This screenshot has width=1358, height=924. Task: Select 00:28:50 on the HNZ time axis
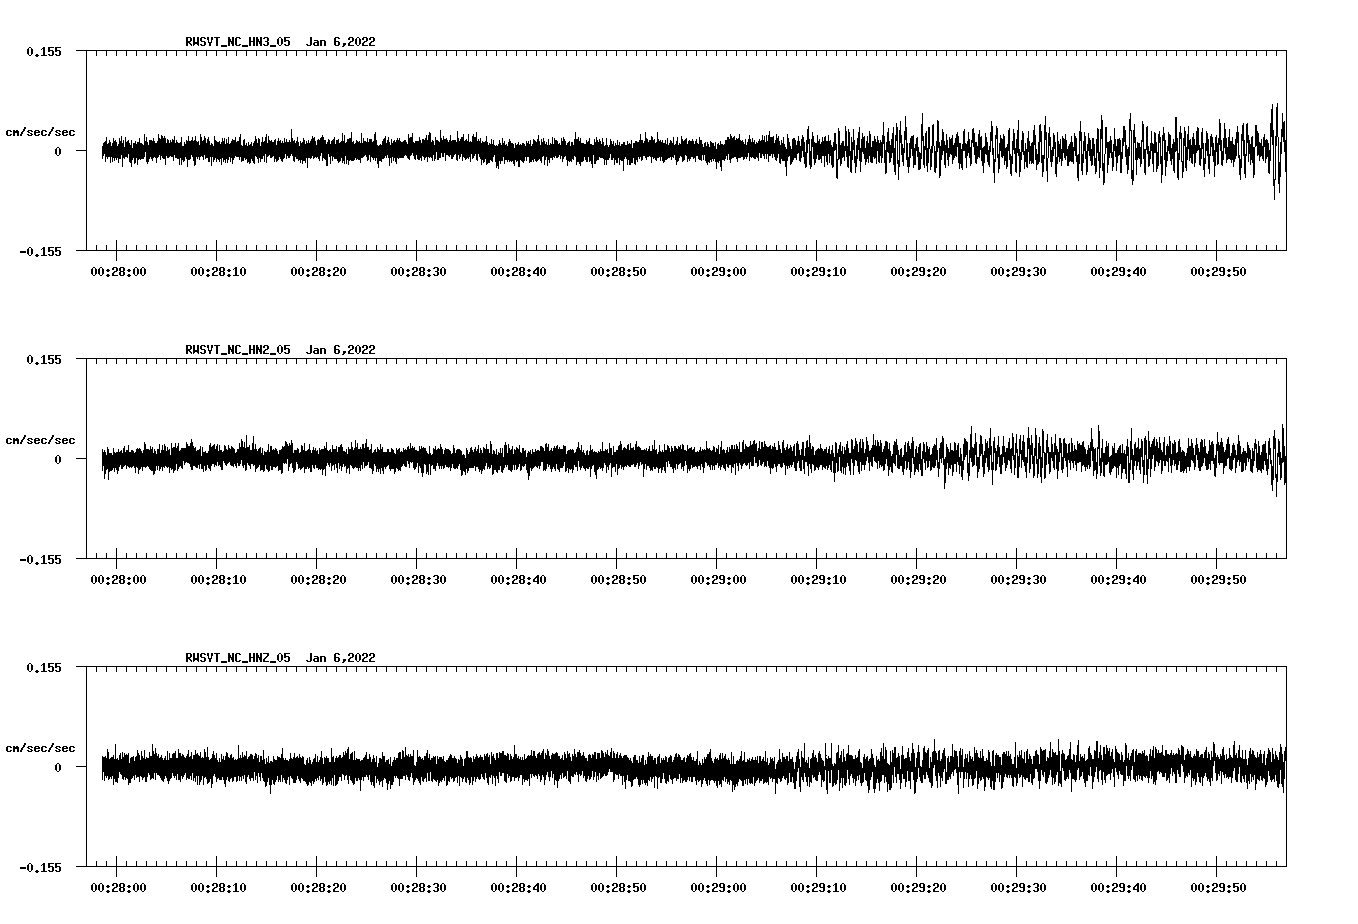[x=618, y=888]
